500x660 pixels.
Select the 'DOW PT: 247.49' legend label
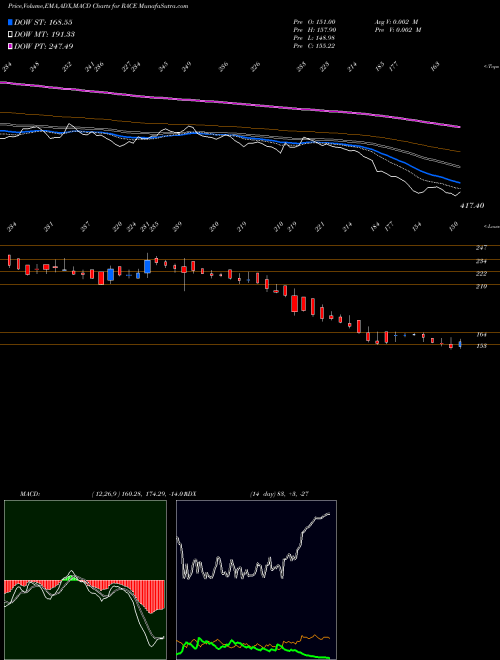tap(43, 46)
